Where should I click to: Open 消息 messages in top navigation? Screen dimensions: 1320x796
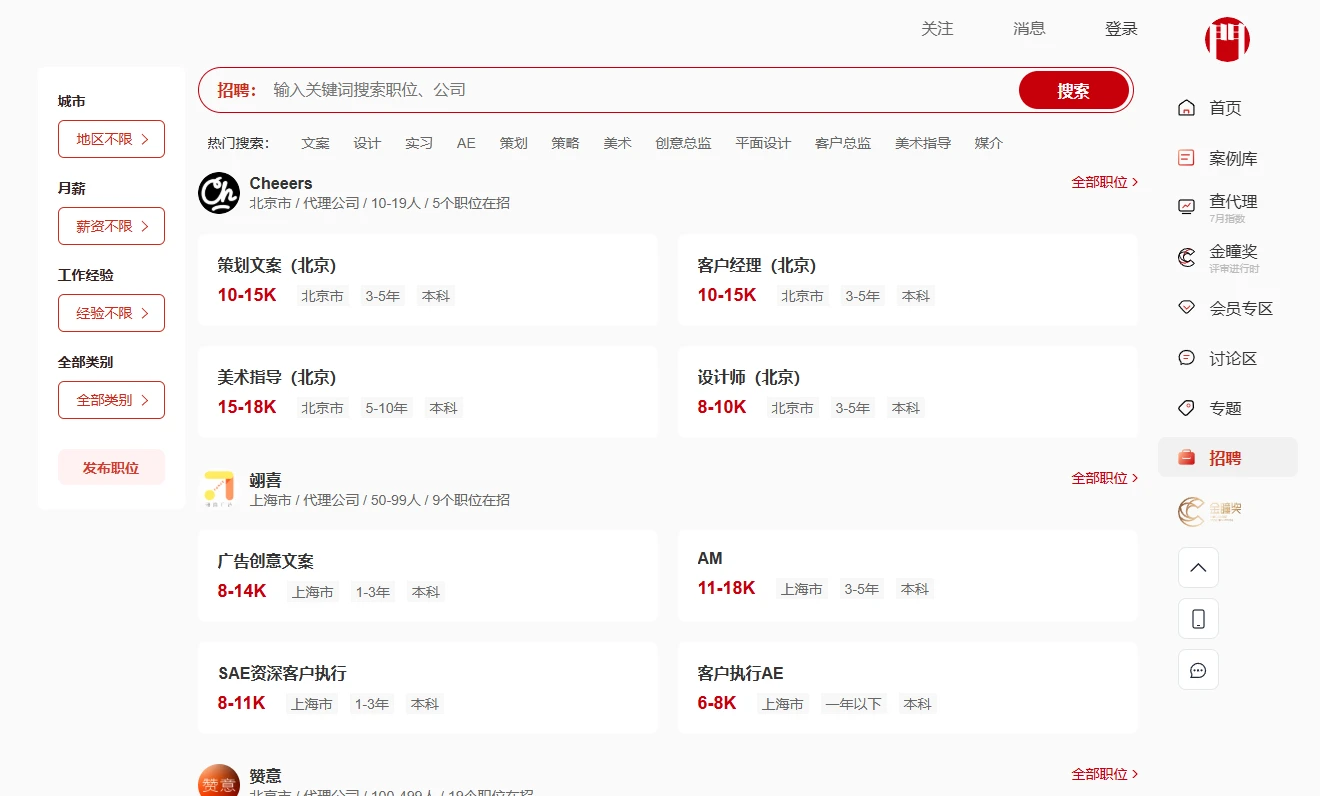1029,29
